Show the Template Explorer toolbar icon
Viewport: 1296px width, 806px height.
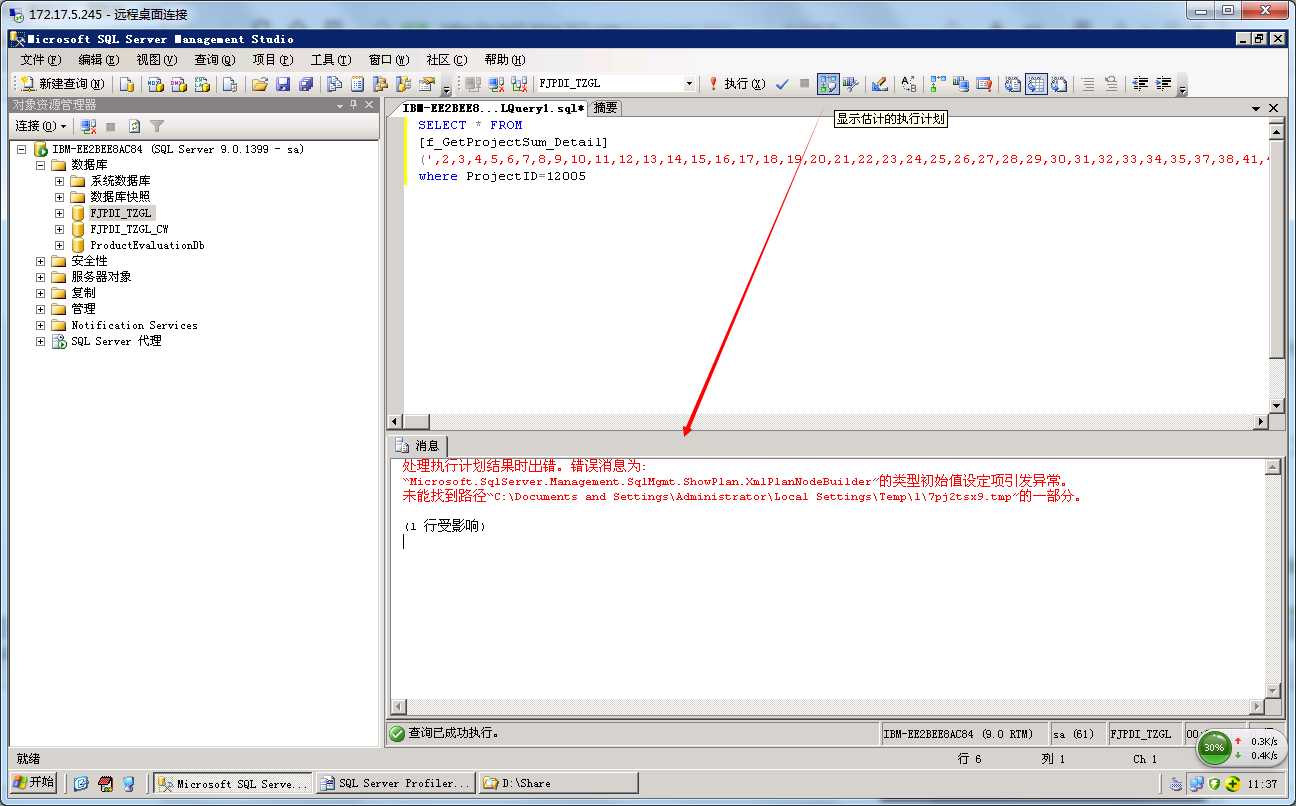point(403,84)
